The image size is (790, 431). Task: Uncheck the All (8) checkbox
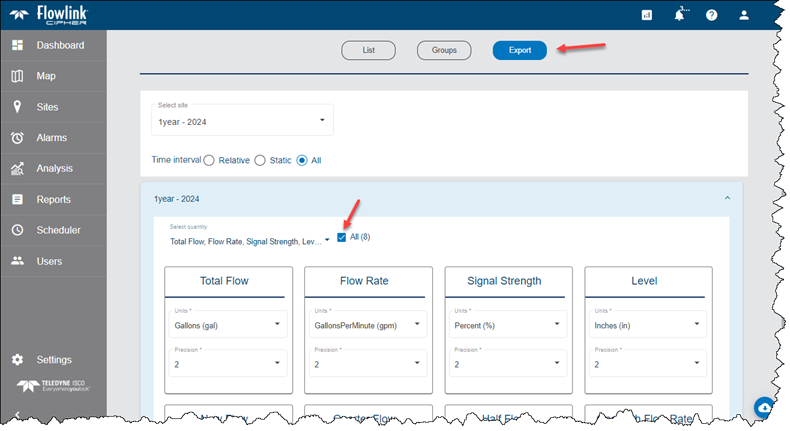pyautogui.click(x=343, y=237)
